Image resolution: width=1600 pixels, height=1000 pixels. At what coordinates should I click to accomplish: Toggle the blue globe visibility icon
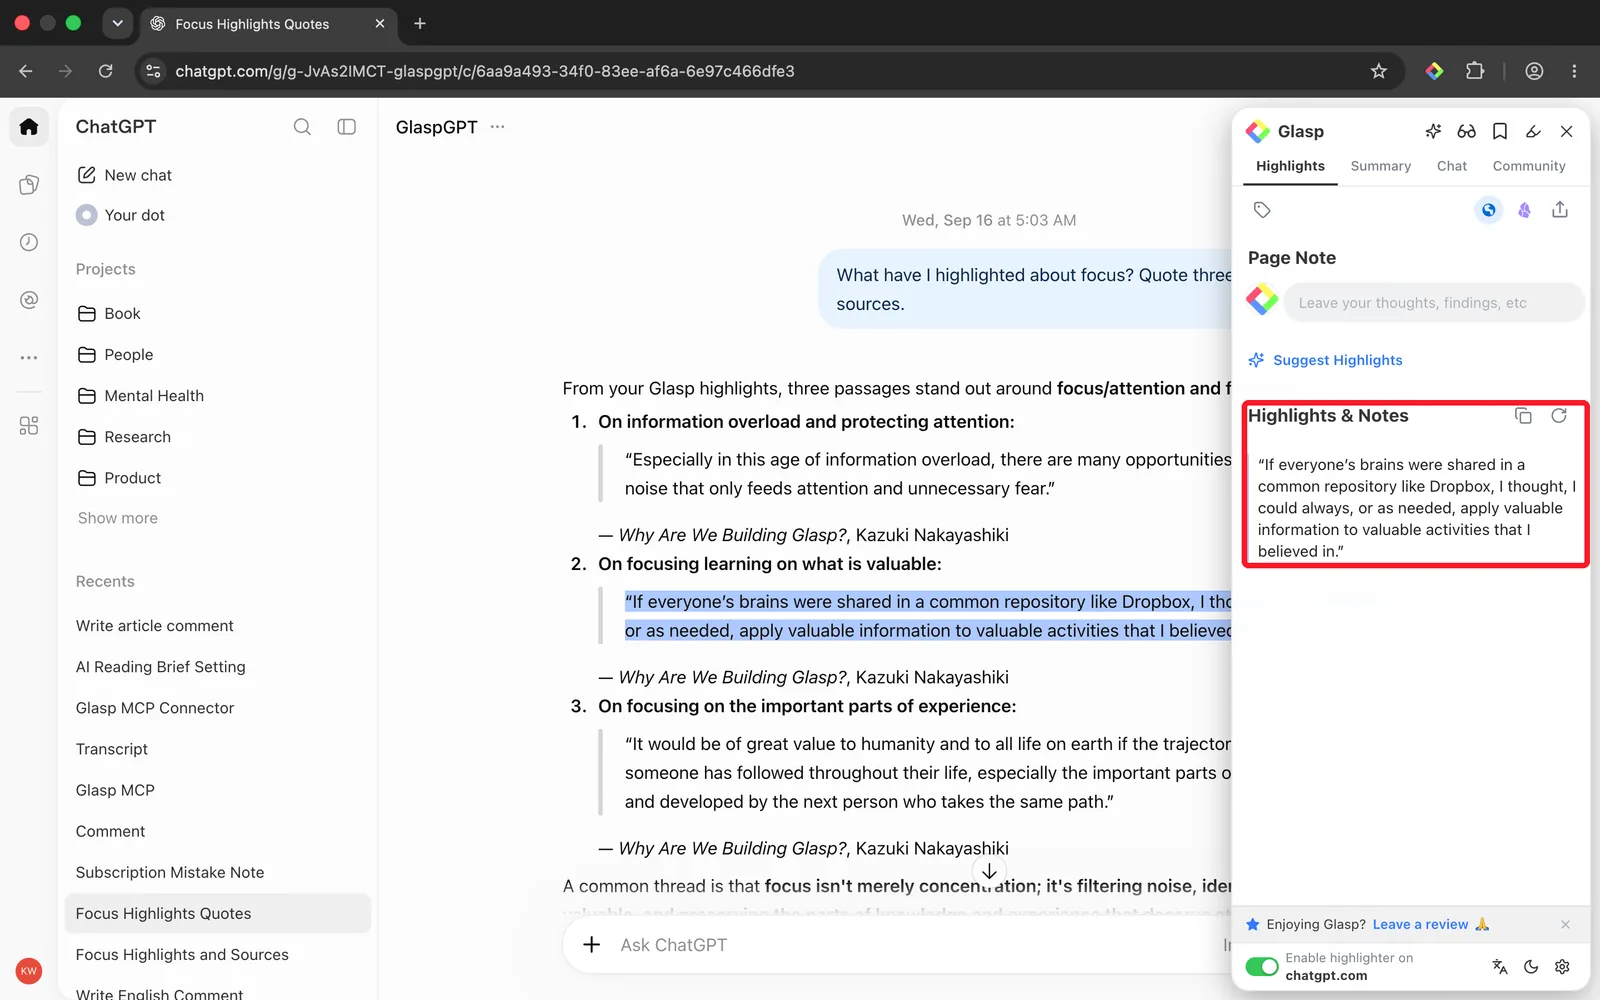[x=1489, y=210]
